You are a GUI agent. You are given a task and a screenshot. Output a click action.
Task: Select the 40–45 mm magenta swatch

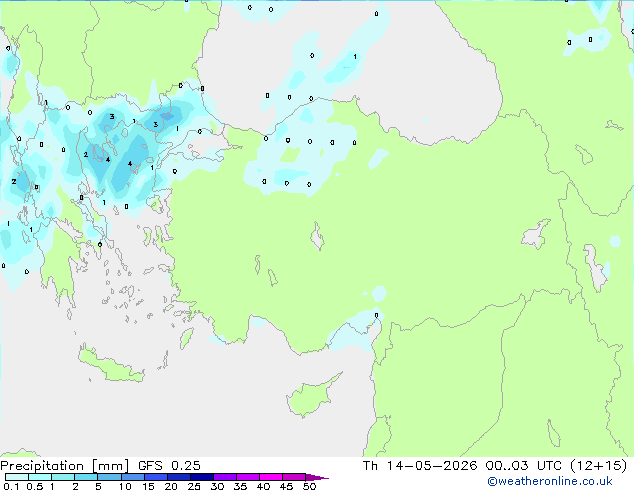coord(271,477)
